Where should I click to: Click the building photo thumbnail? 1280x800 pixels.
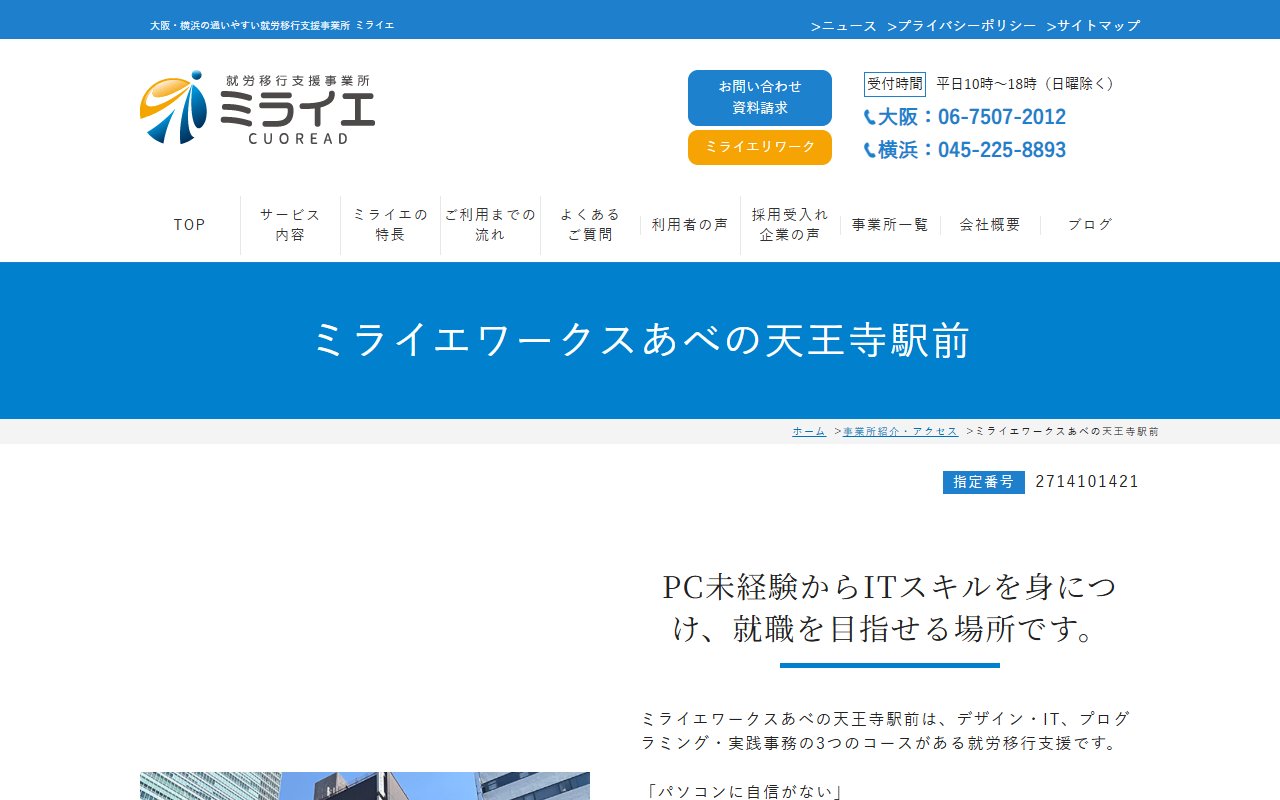coord(365,786)
